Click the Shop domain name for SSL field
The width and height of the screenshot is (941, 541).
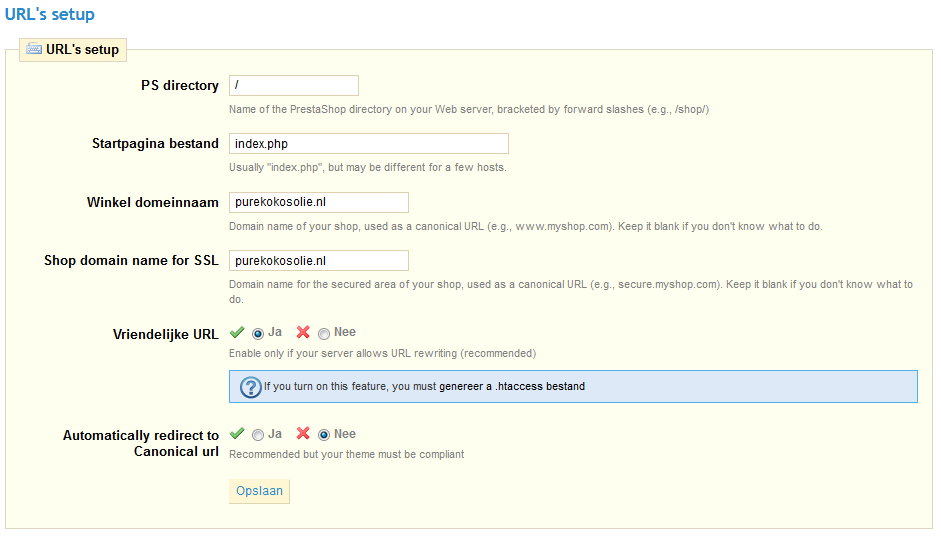(x=319, y=261)
